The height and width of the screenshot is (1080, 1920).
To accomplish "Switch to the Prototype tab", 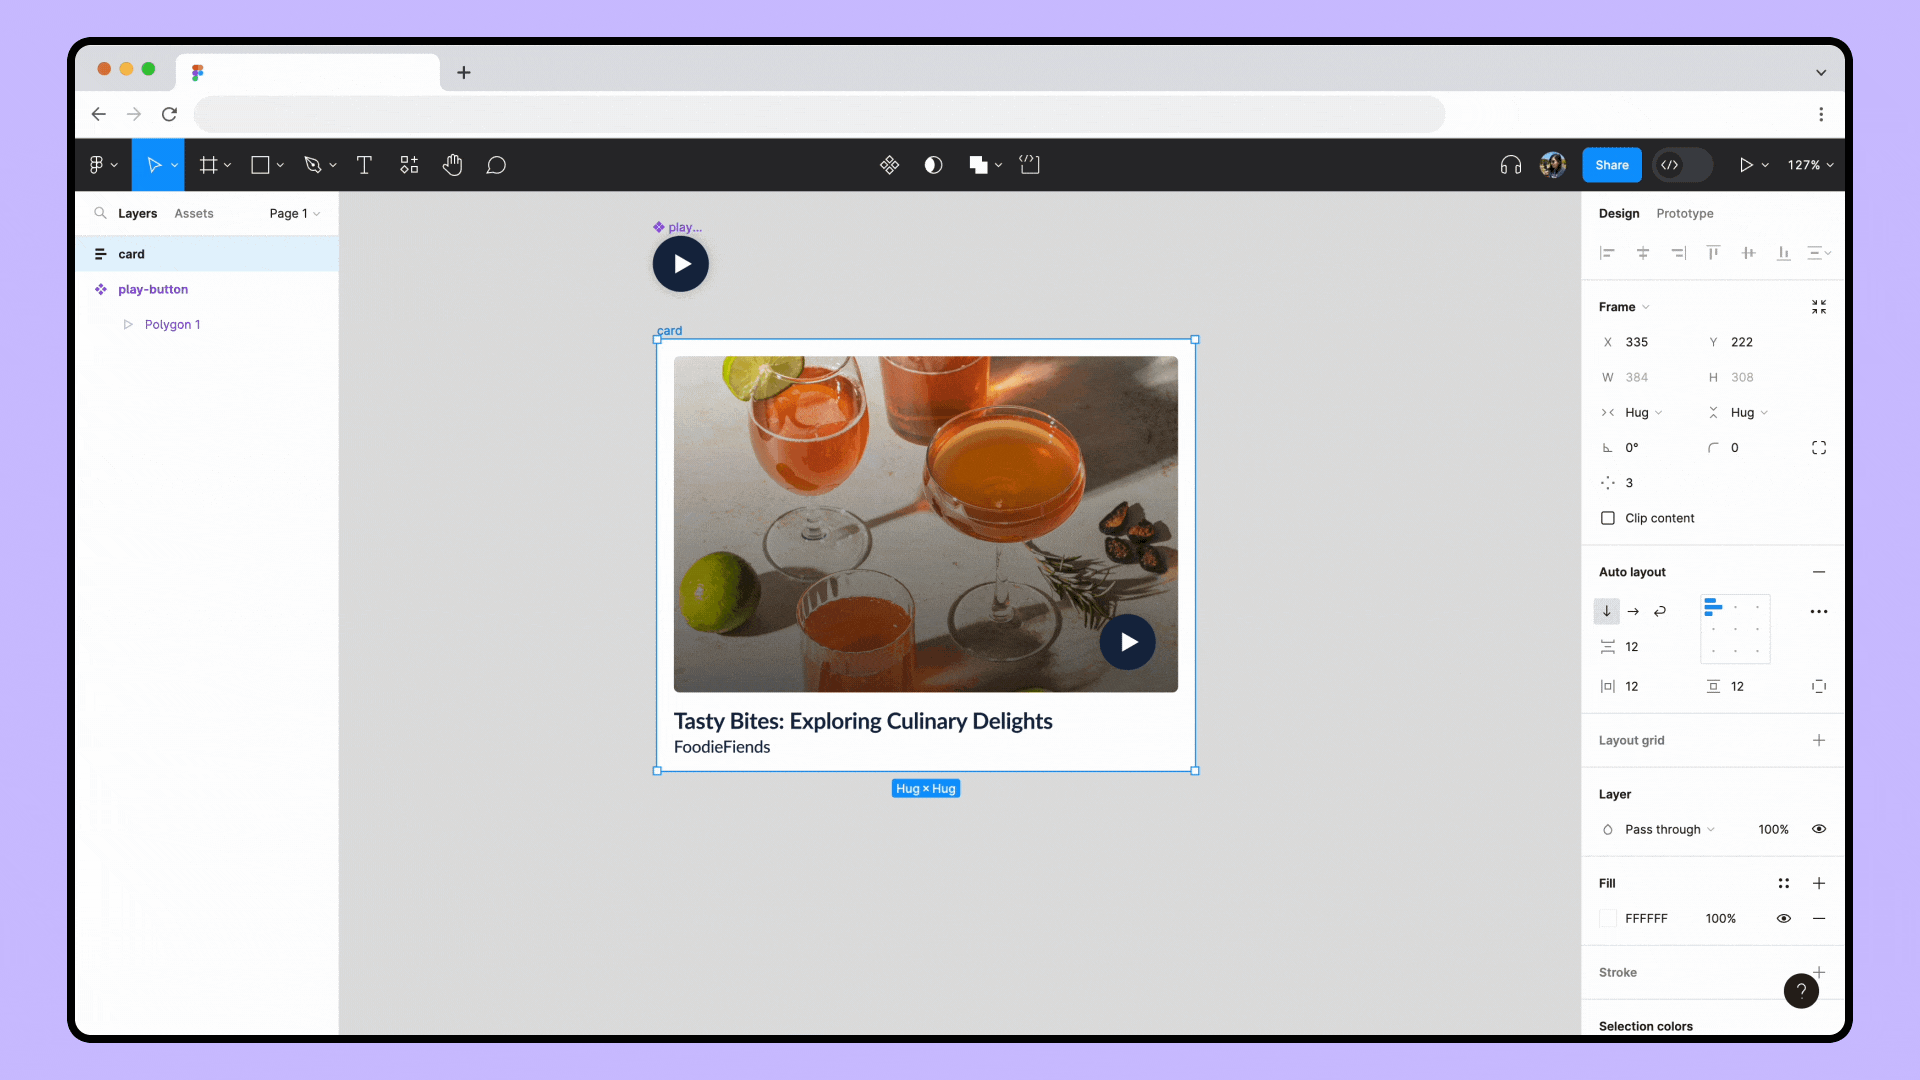I will (x=1684, y=213).
